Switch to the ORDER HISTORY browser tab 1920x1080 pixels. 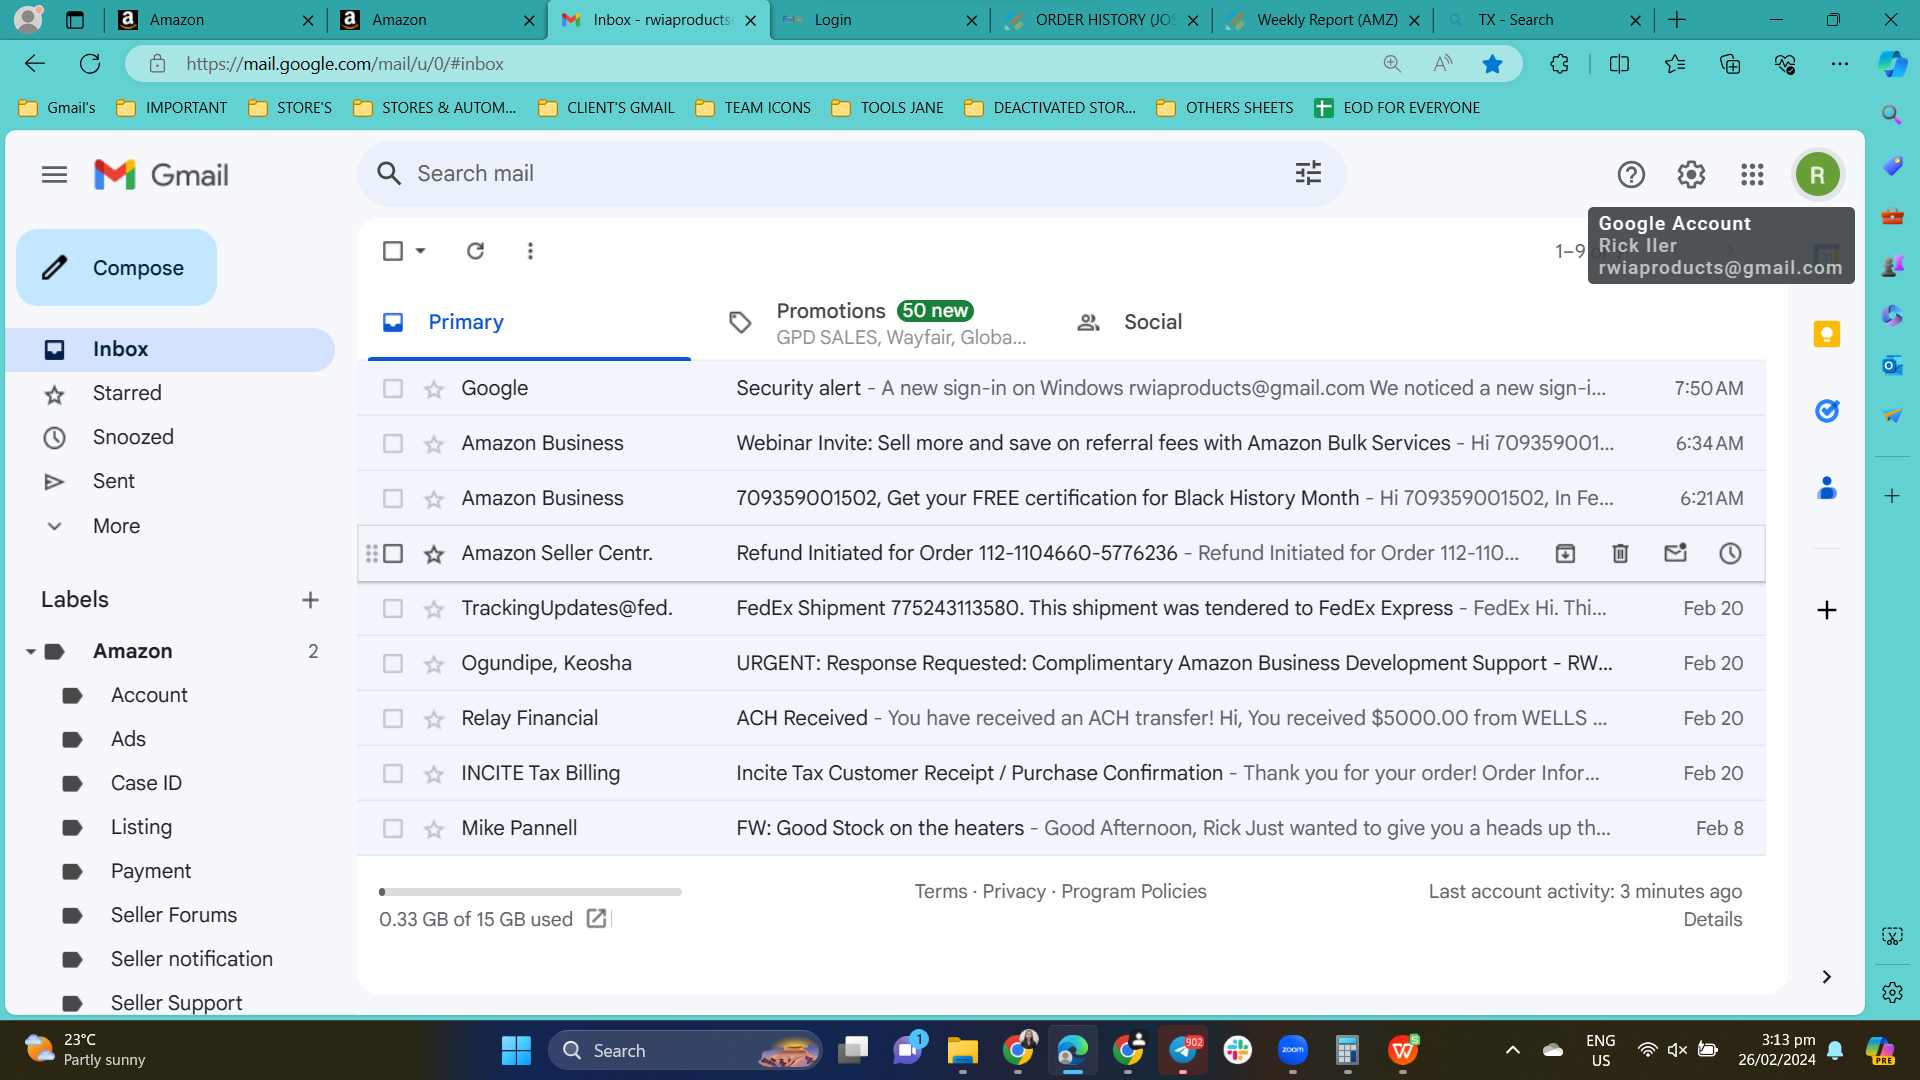[x=1101, y=20]
